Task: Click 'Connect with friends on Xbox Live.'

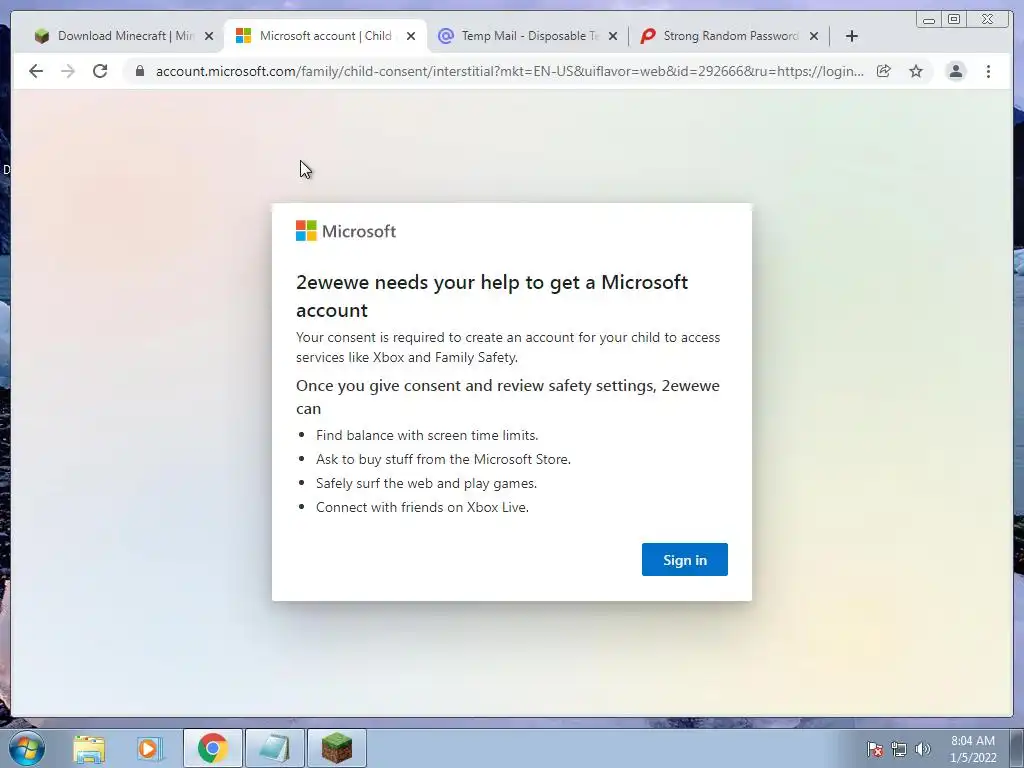Action: click(423, 507)
